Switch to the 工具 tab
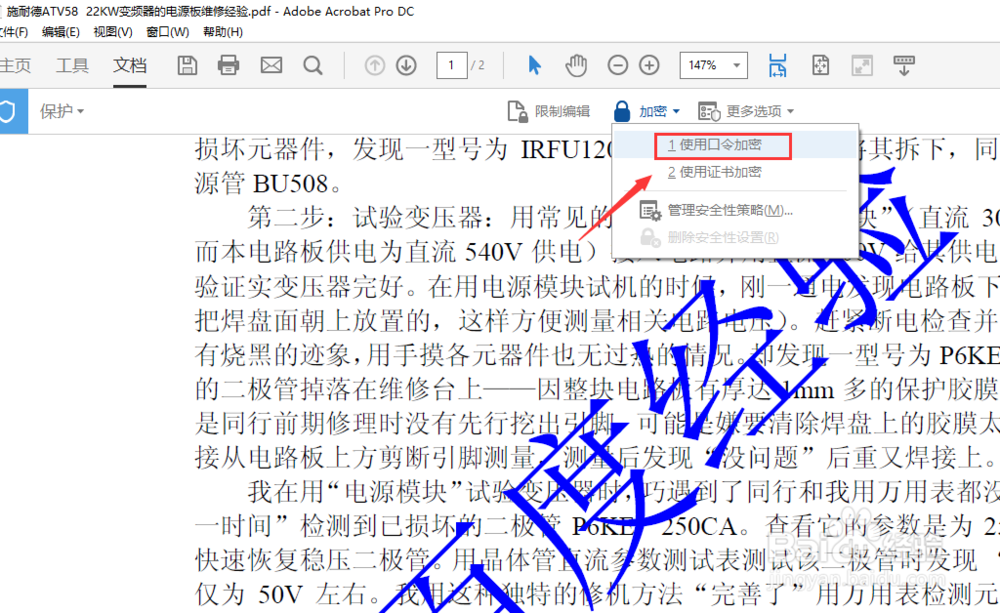 (x=71, y=65)
